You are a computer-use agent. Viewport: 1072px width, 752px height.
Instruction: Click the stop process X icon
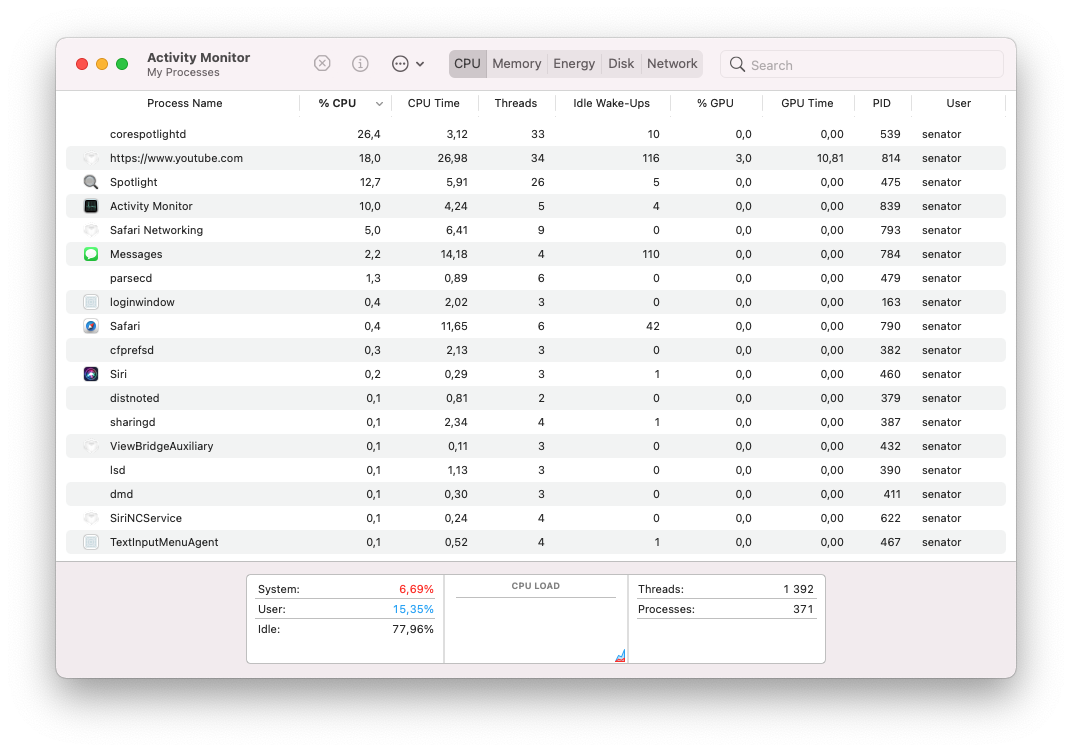322,64
